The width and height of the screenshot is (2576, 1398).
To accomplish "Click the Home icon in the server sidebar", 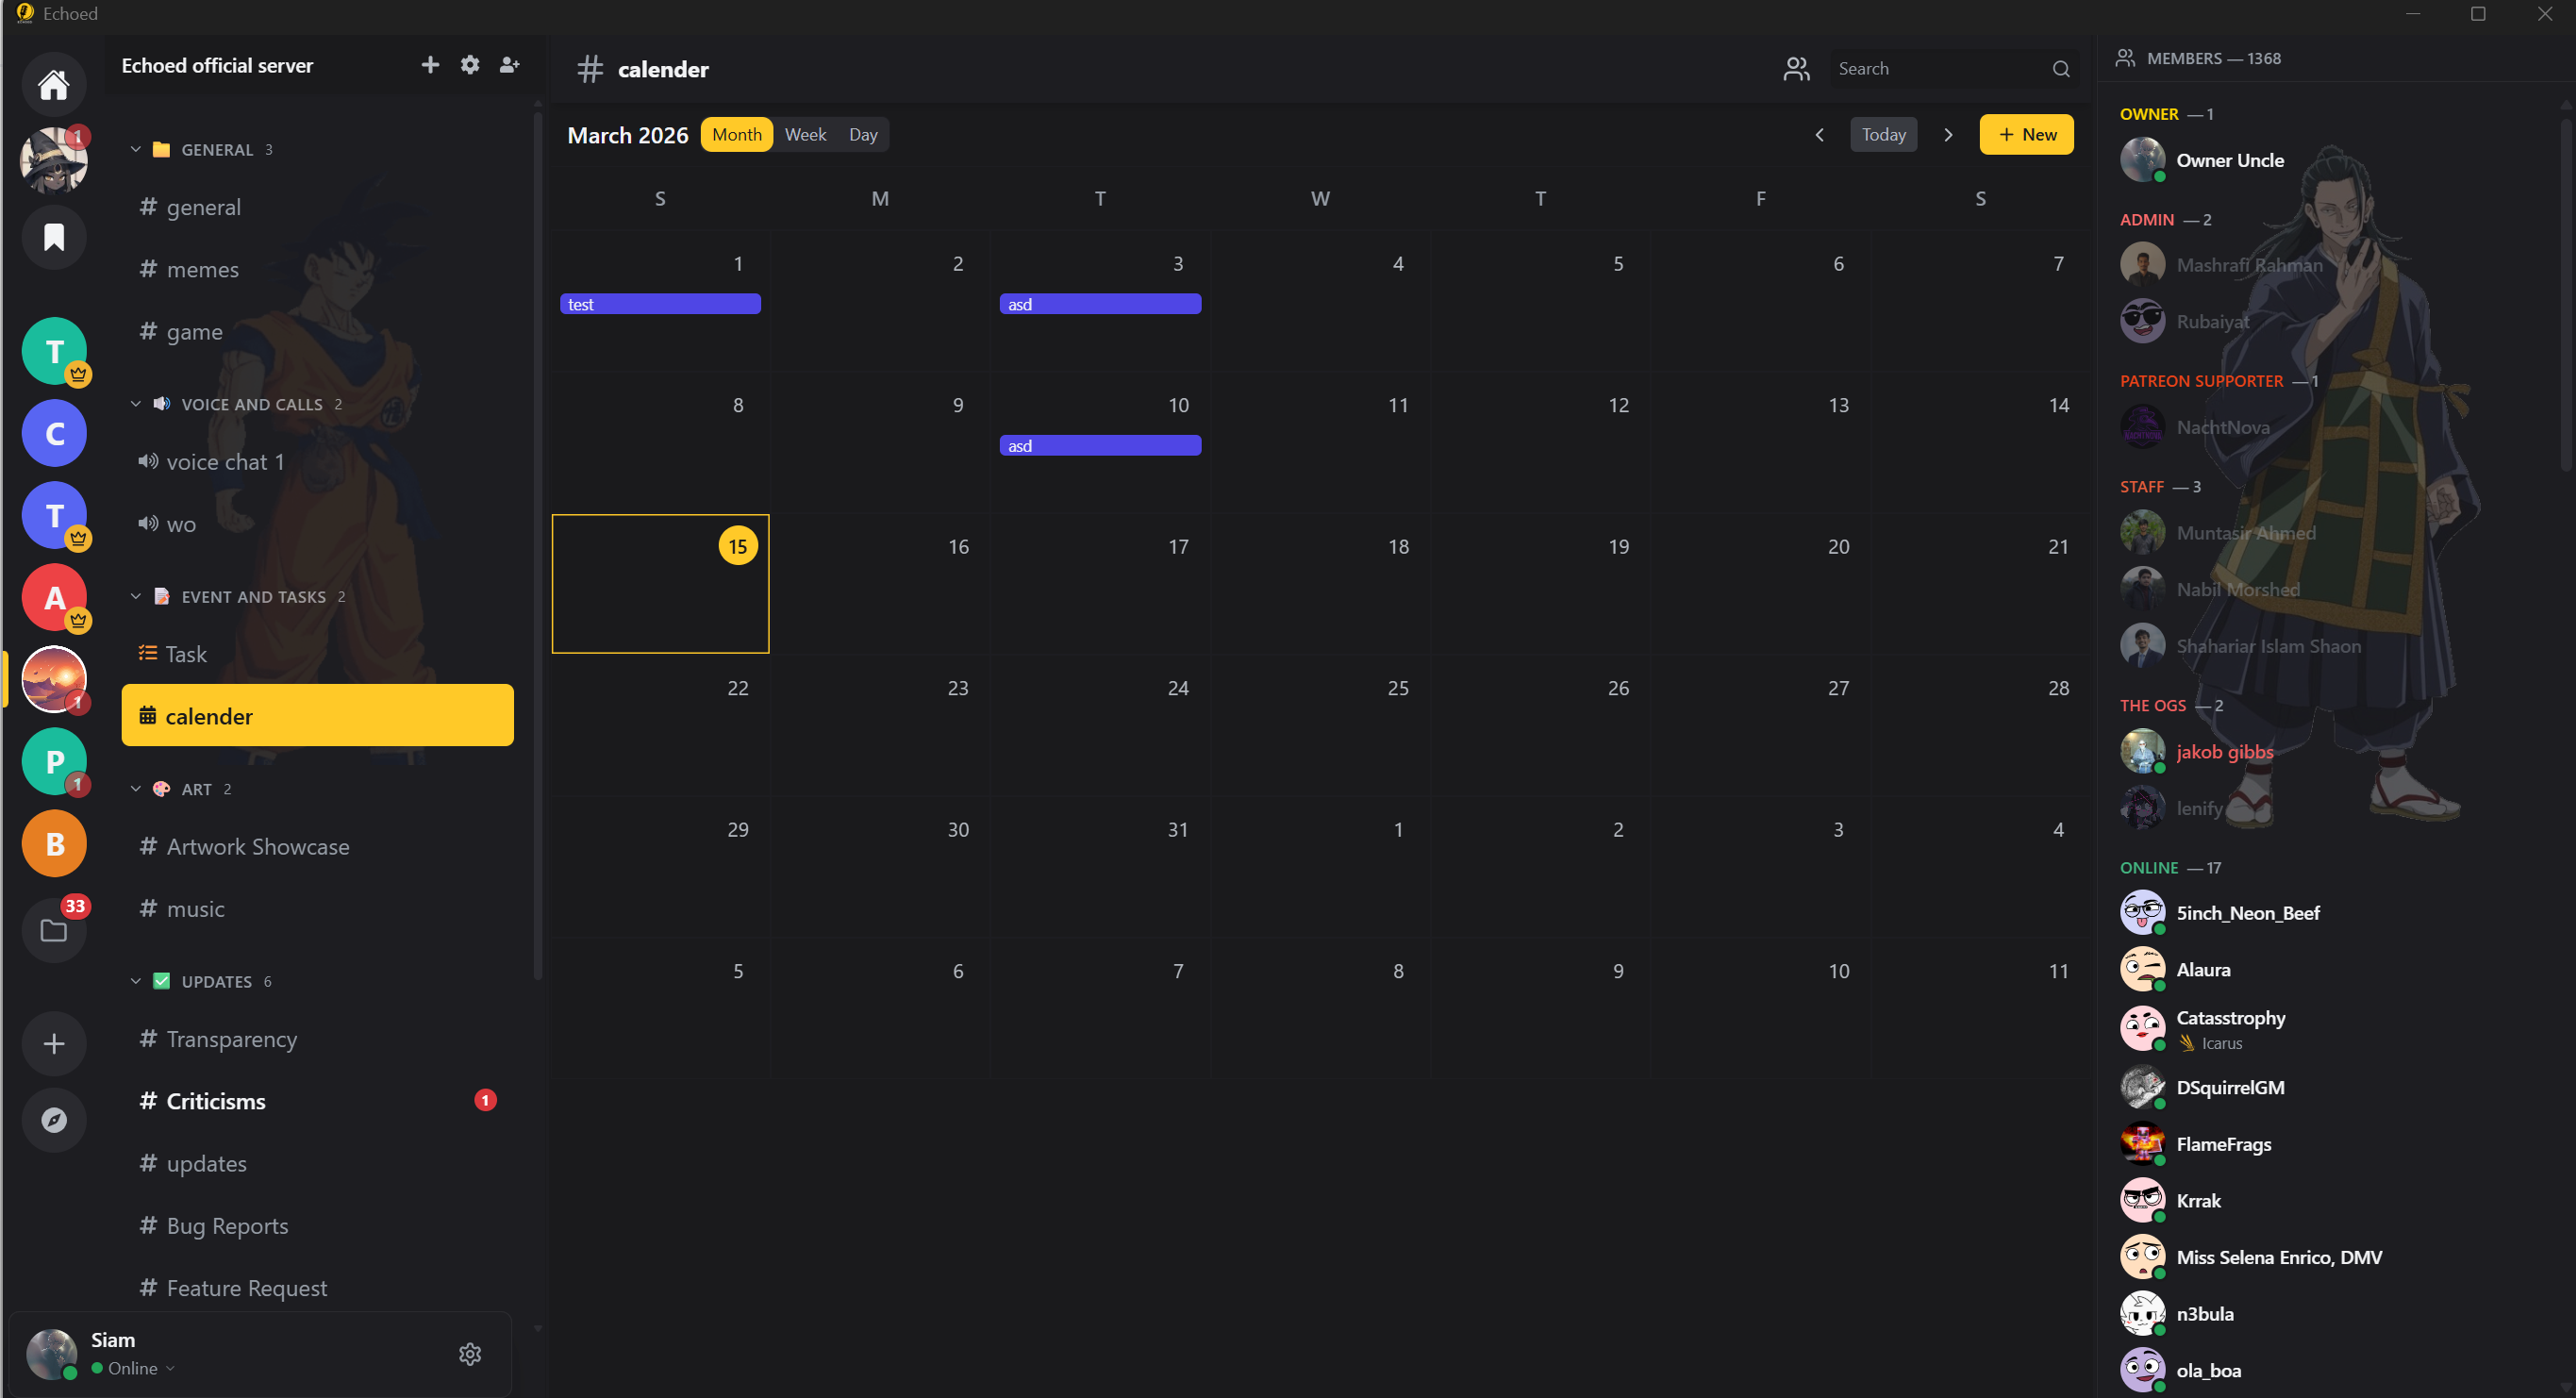I will tap(54, 85).
